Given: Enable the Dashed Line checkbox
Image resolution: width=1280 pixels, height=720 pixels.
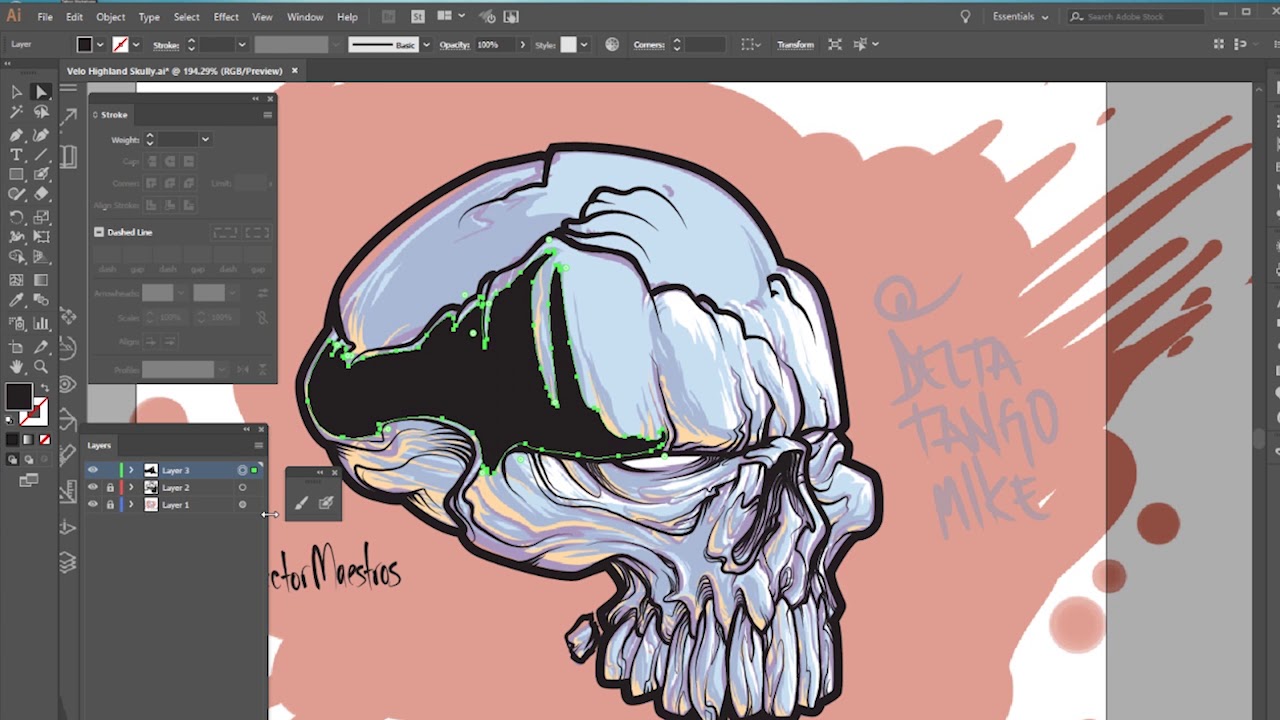Looking at the screenshot, I should [x=99, y=232].
